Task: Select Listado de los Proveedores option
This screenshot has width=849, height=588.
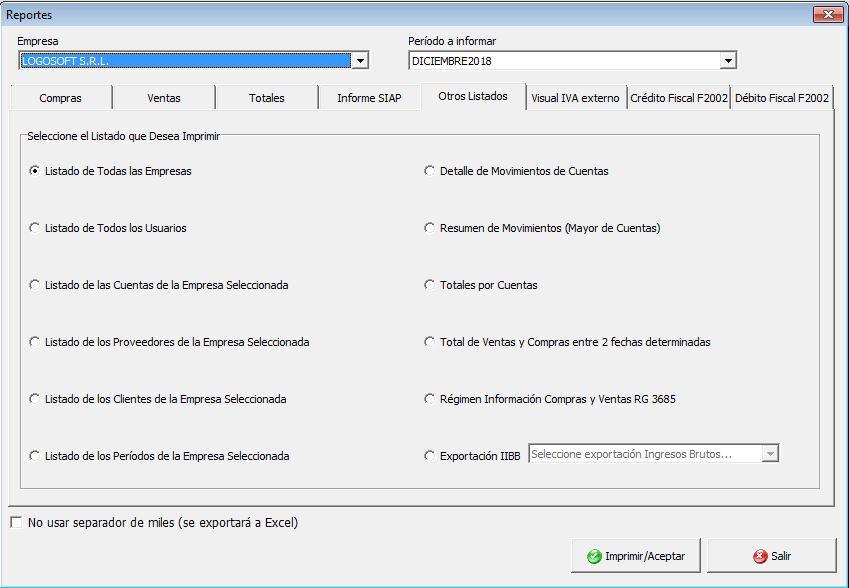Action: 36,342
